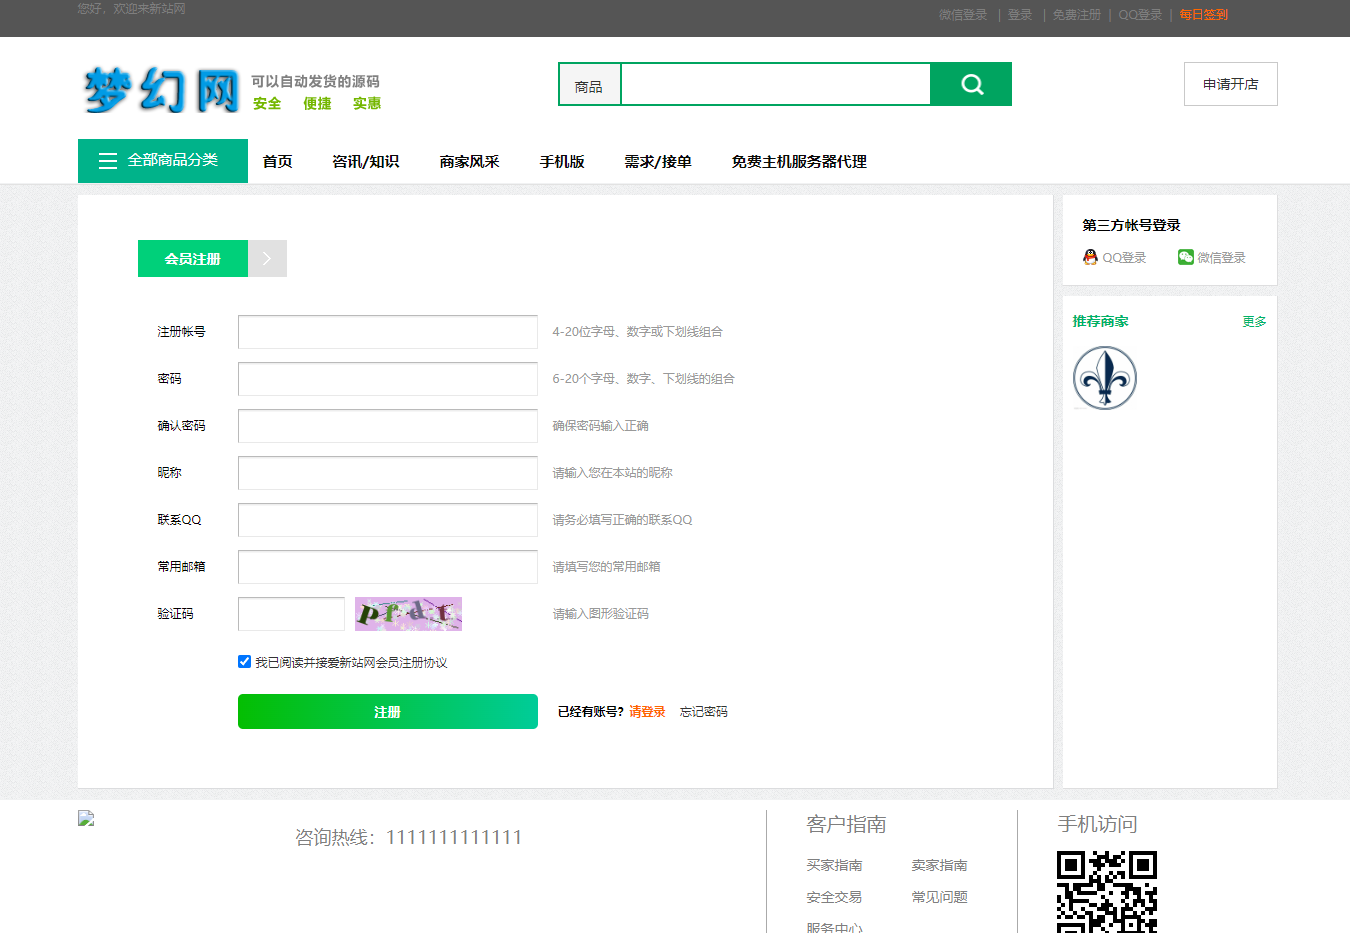This screenshot has height=933, width=1350.
Task: Click 免费注册 in the top bar
Action: (x=1077, y=15)
